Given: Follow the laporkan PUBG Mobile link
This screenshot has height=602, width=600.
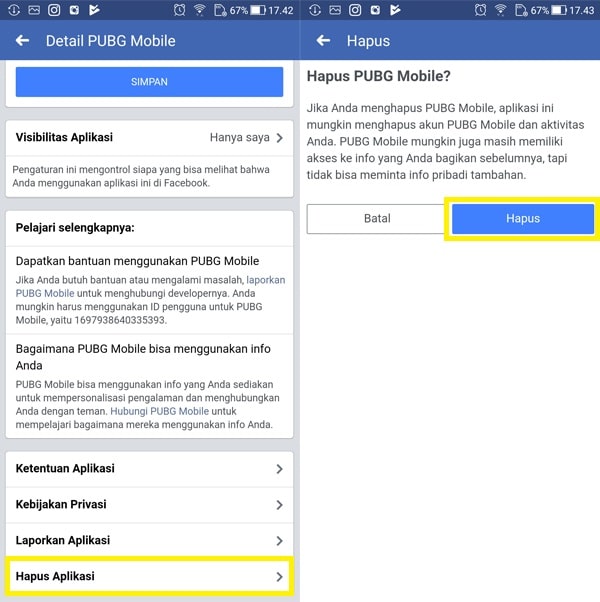Looking at the screenshot, I should 150,286.
